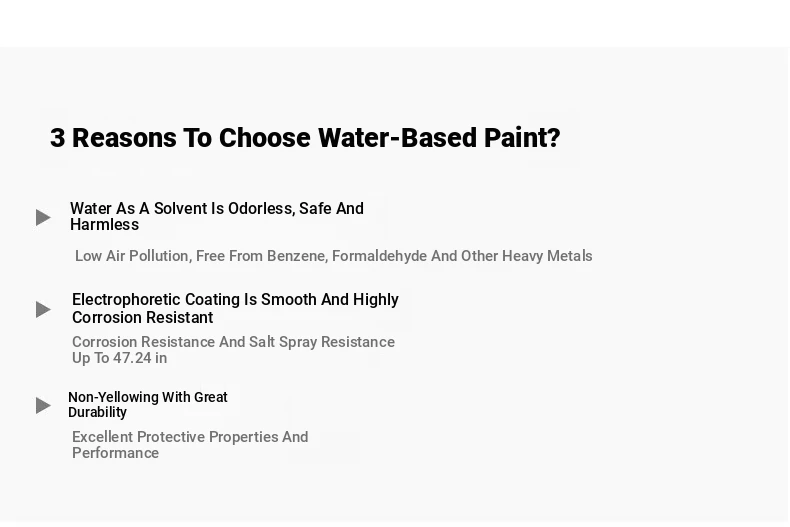
Task: Click Paint? at the title's end
Action: tap(522, 138)
